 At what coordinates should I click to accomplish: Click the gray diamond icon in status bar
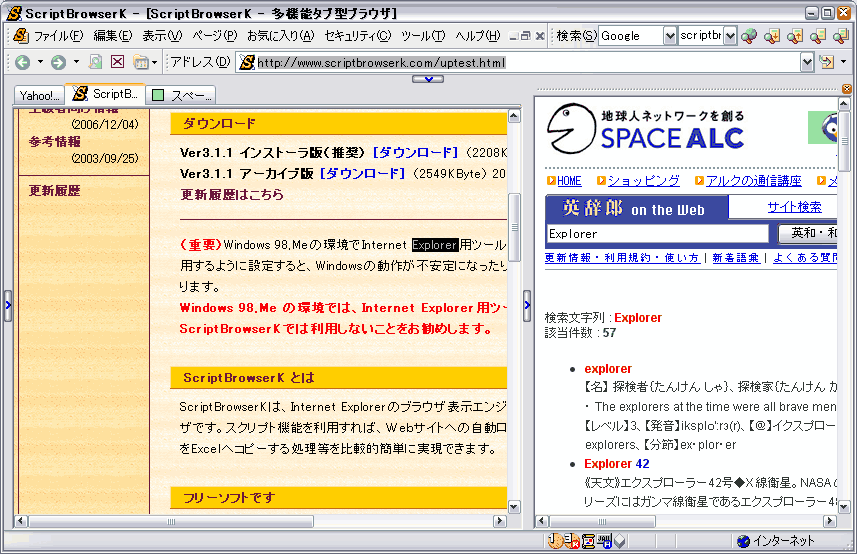point(619,541)
